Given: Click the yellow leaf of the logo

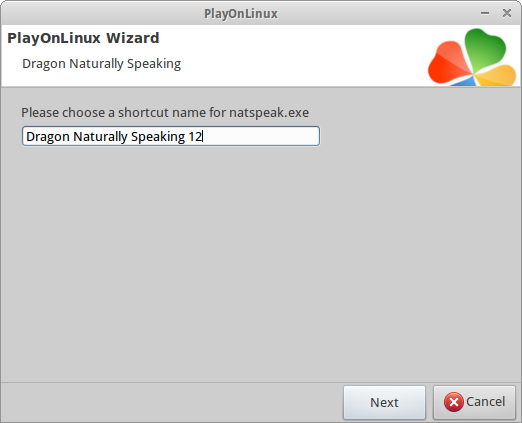Looking at the screenshot, I should click(x=497, y=75).
